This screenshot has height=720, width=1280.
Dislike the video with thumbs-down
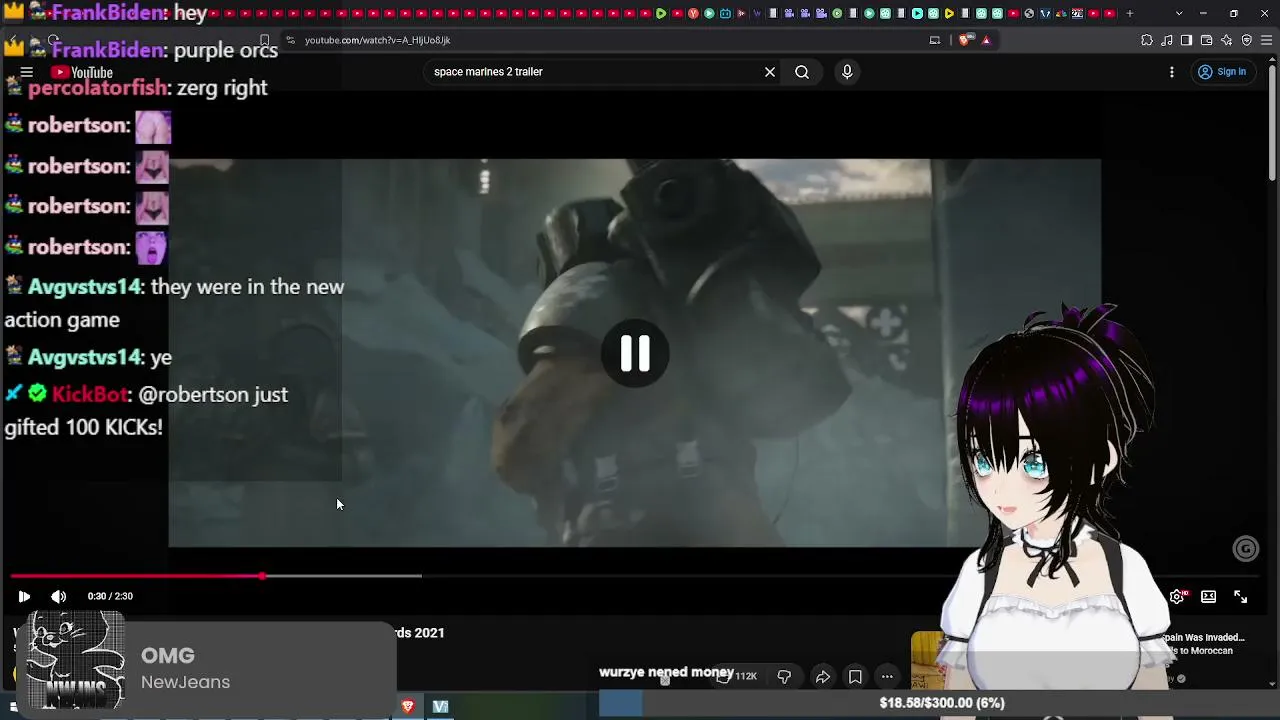point(784,677)
